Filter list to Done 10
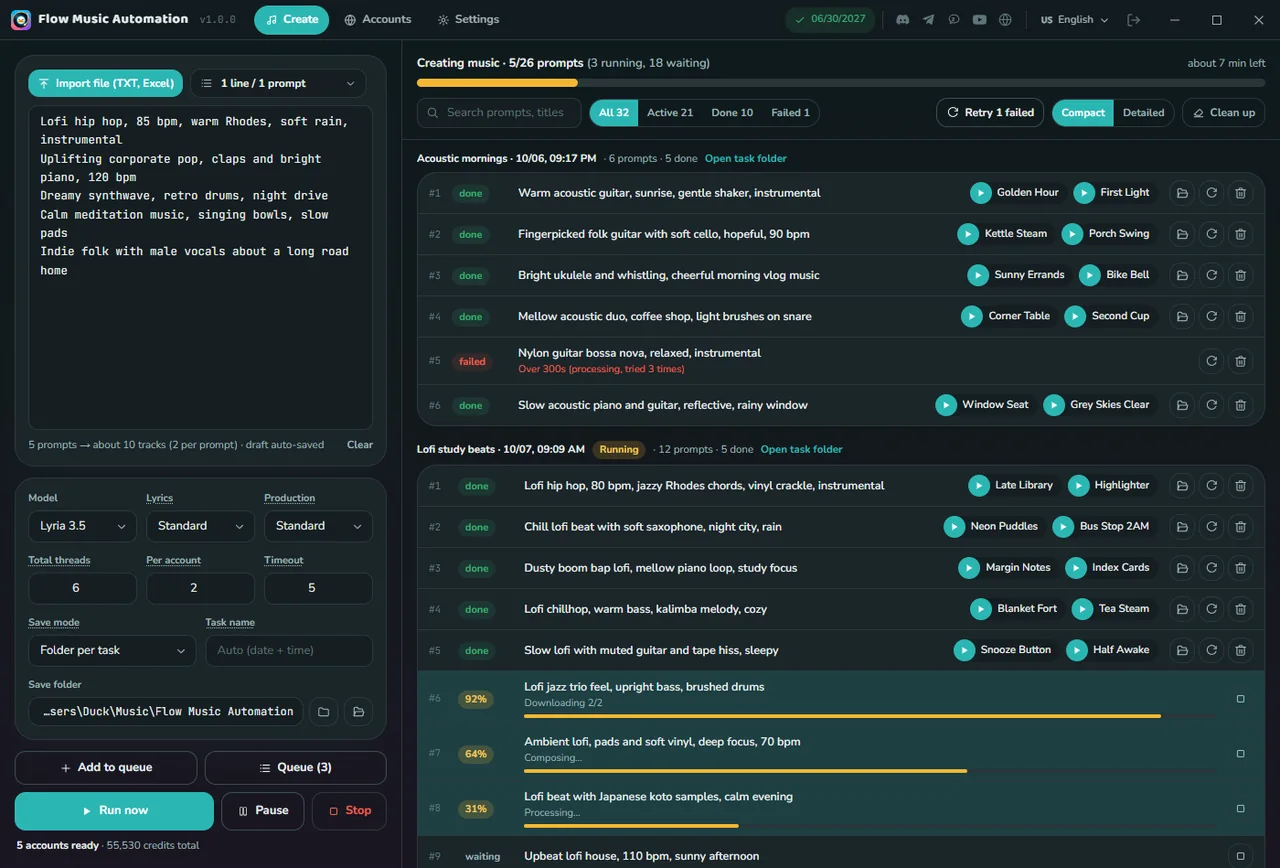This screenshot has width=1280, height=868. pyautogui.click(x=732, y=113)
